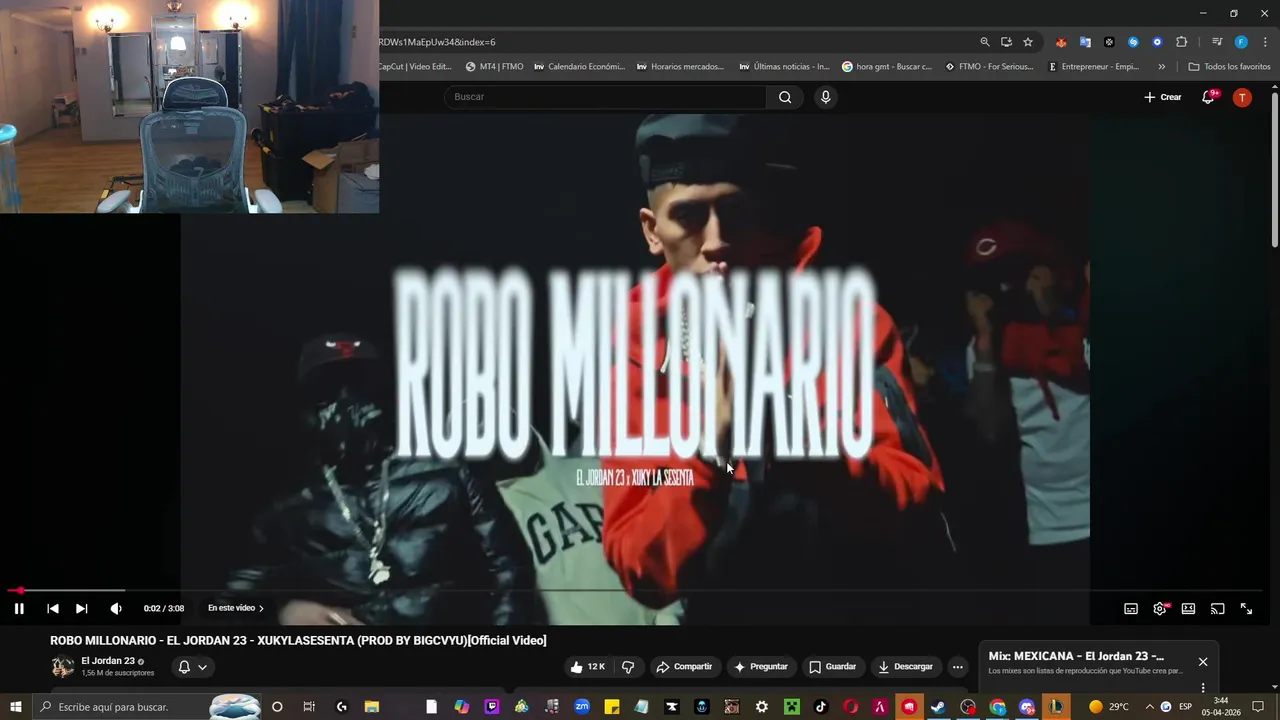Open the Horarios mercados bookmark
1280x720 pixels.
click(x=680, y=67)
